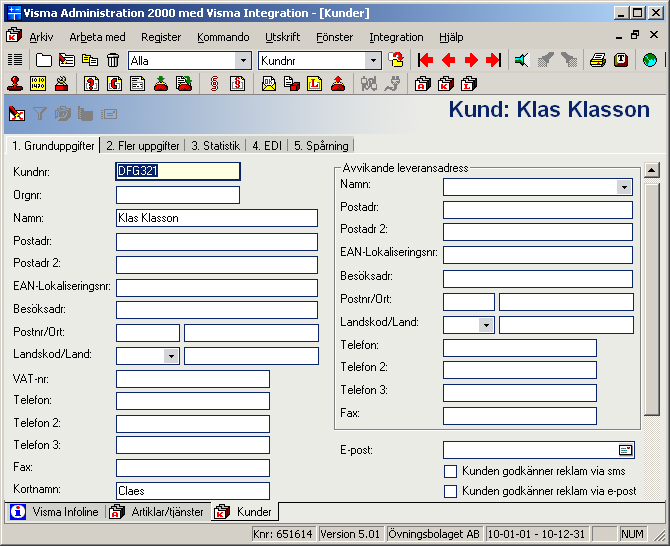Click the yellow document with question mark

coord(91,84)
